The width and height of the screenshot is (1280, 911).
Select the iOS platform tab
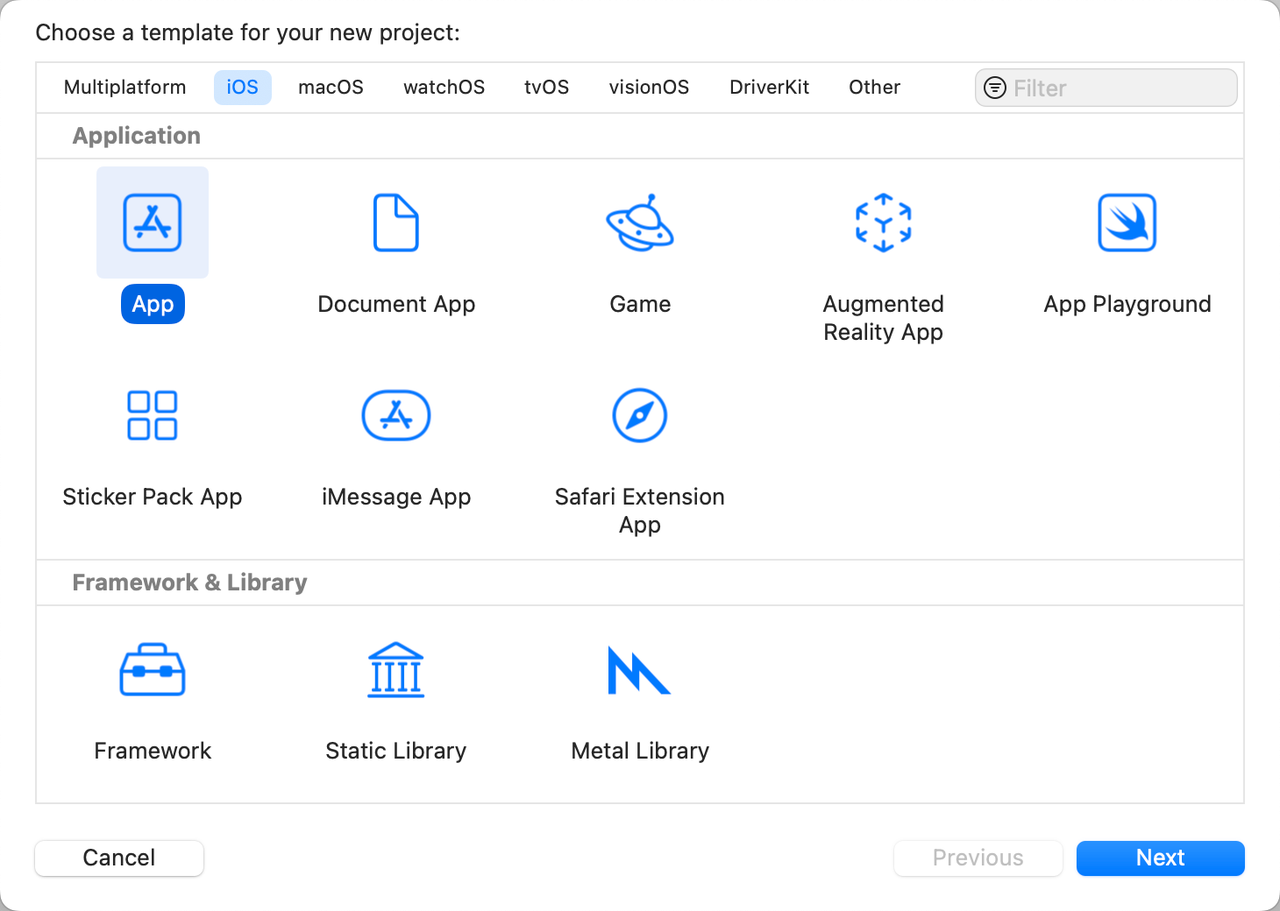[x=242, y=87]
